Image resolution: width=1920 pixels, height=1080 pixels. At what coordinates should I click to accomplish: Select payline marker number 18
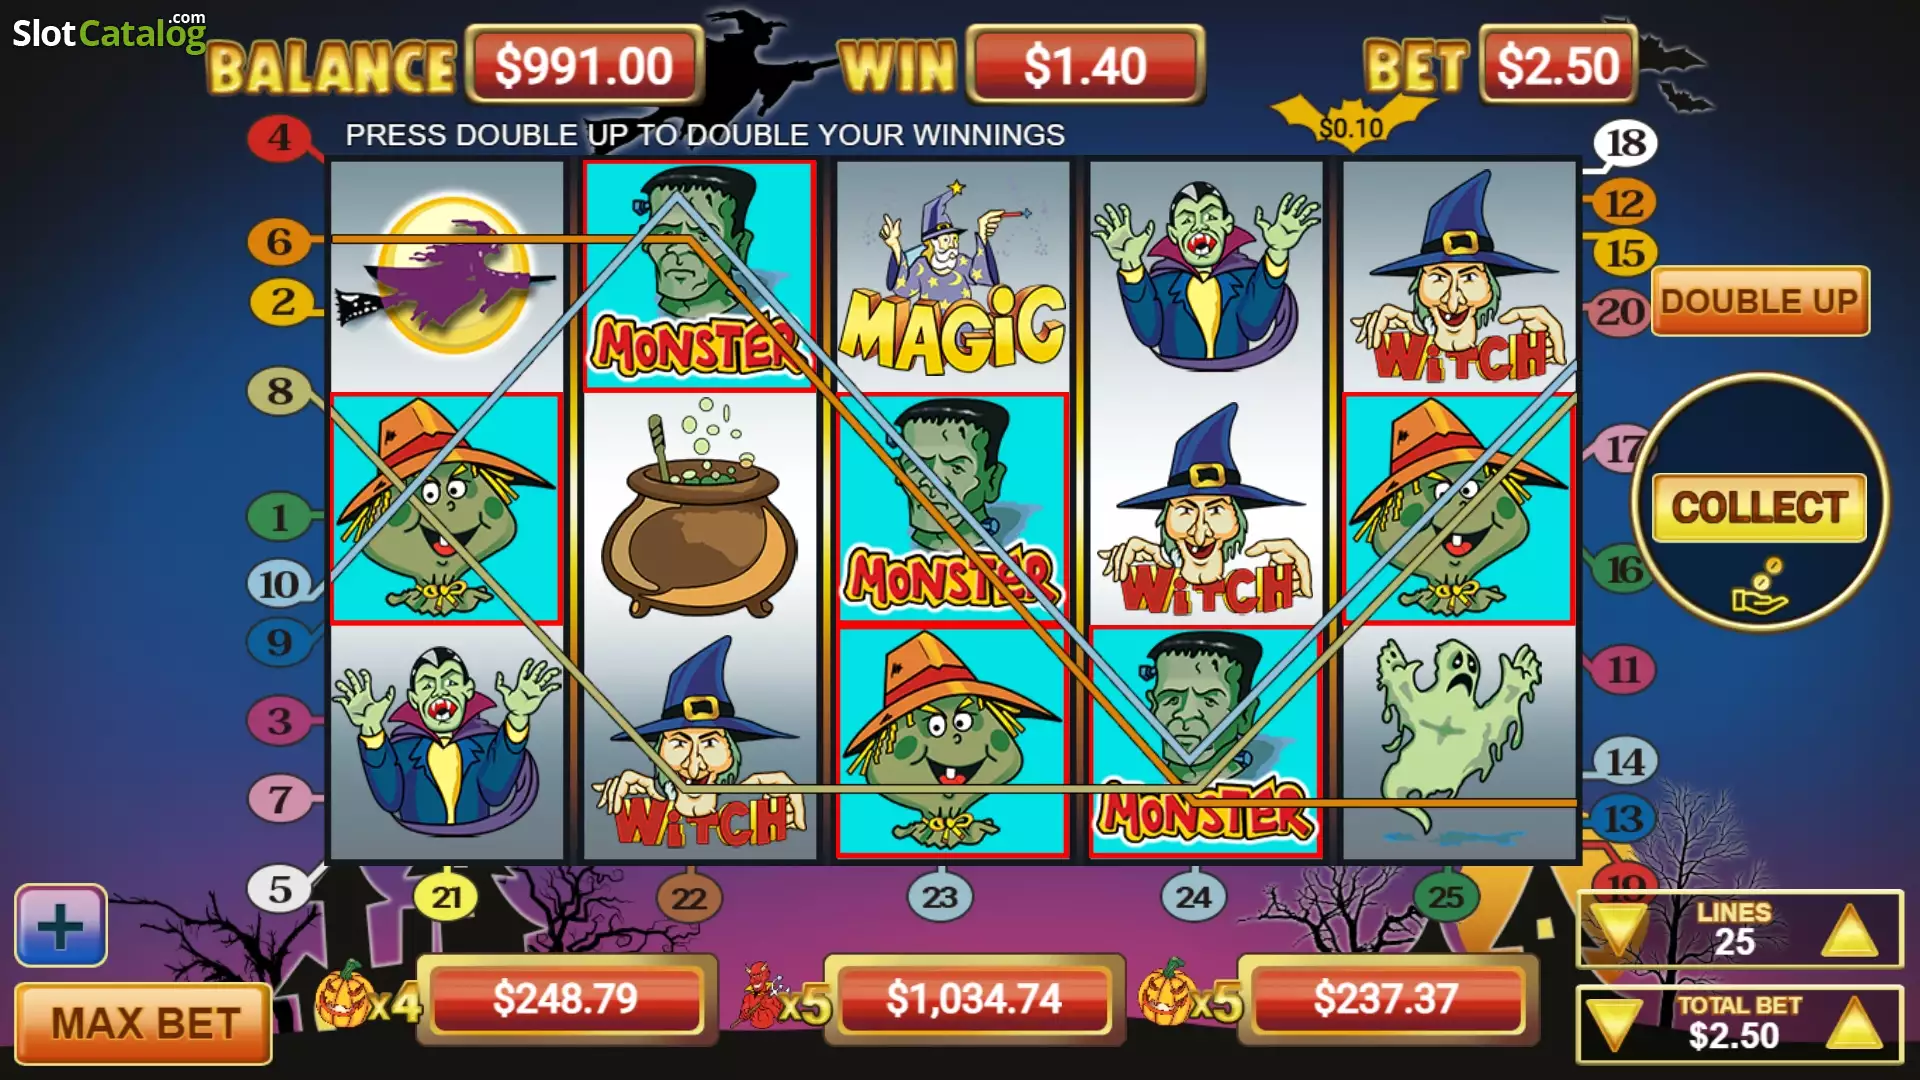(x=1625, y=143)
